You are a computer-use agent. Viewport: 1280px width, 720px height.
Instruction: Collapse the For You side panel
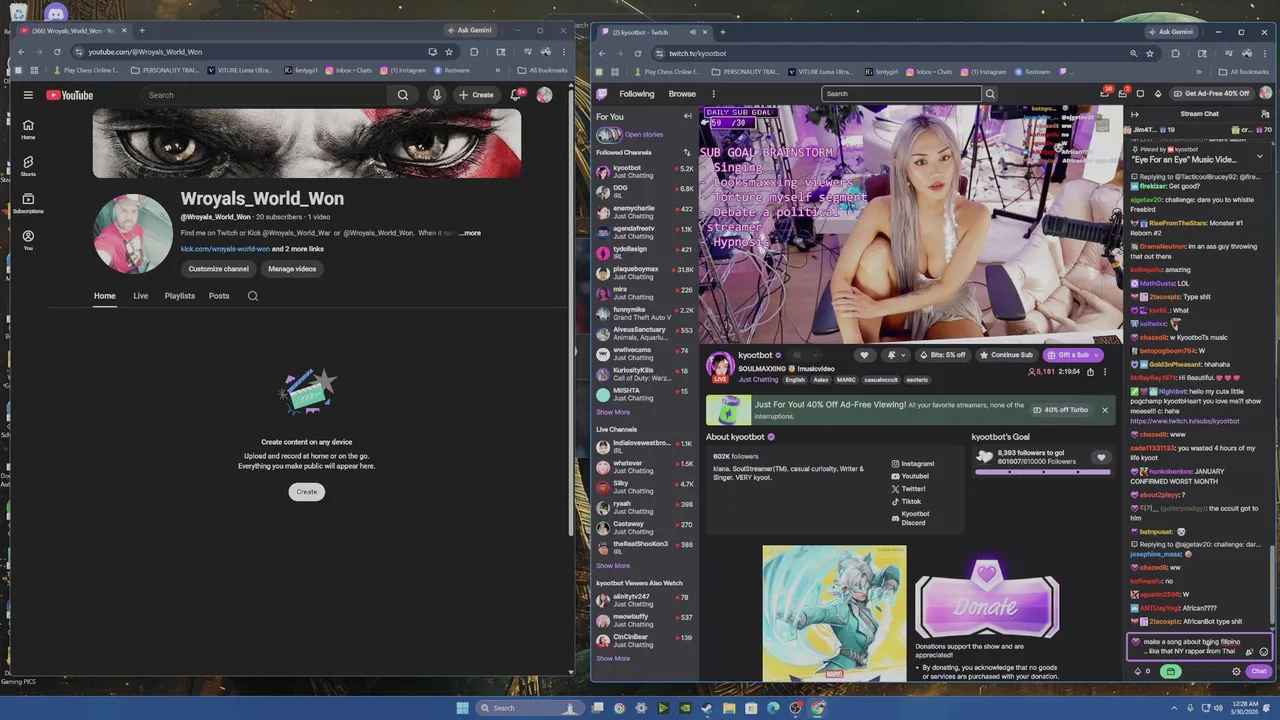[687, 117]
